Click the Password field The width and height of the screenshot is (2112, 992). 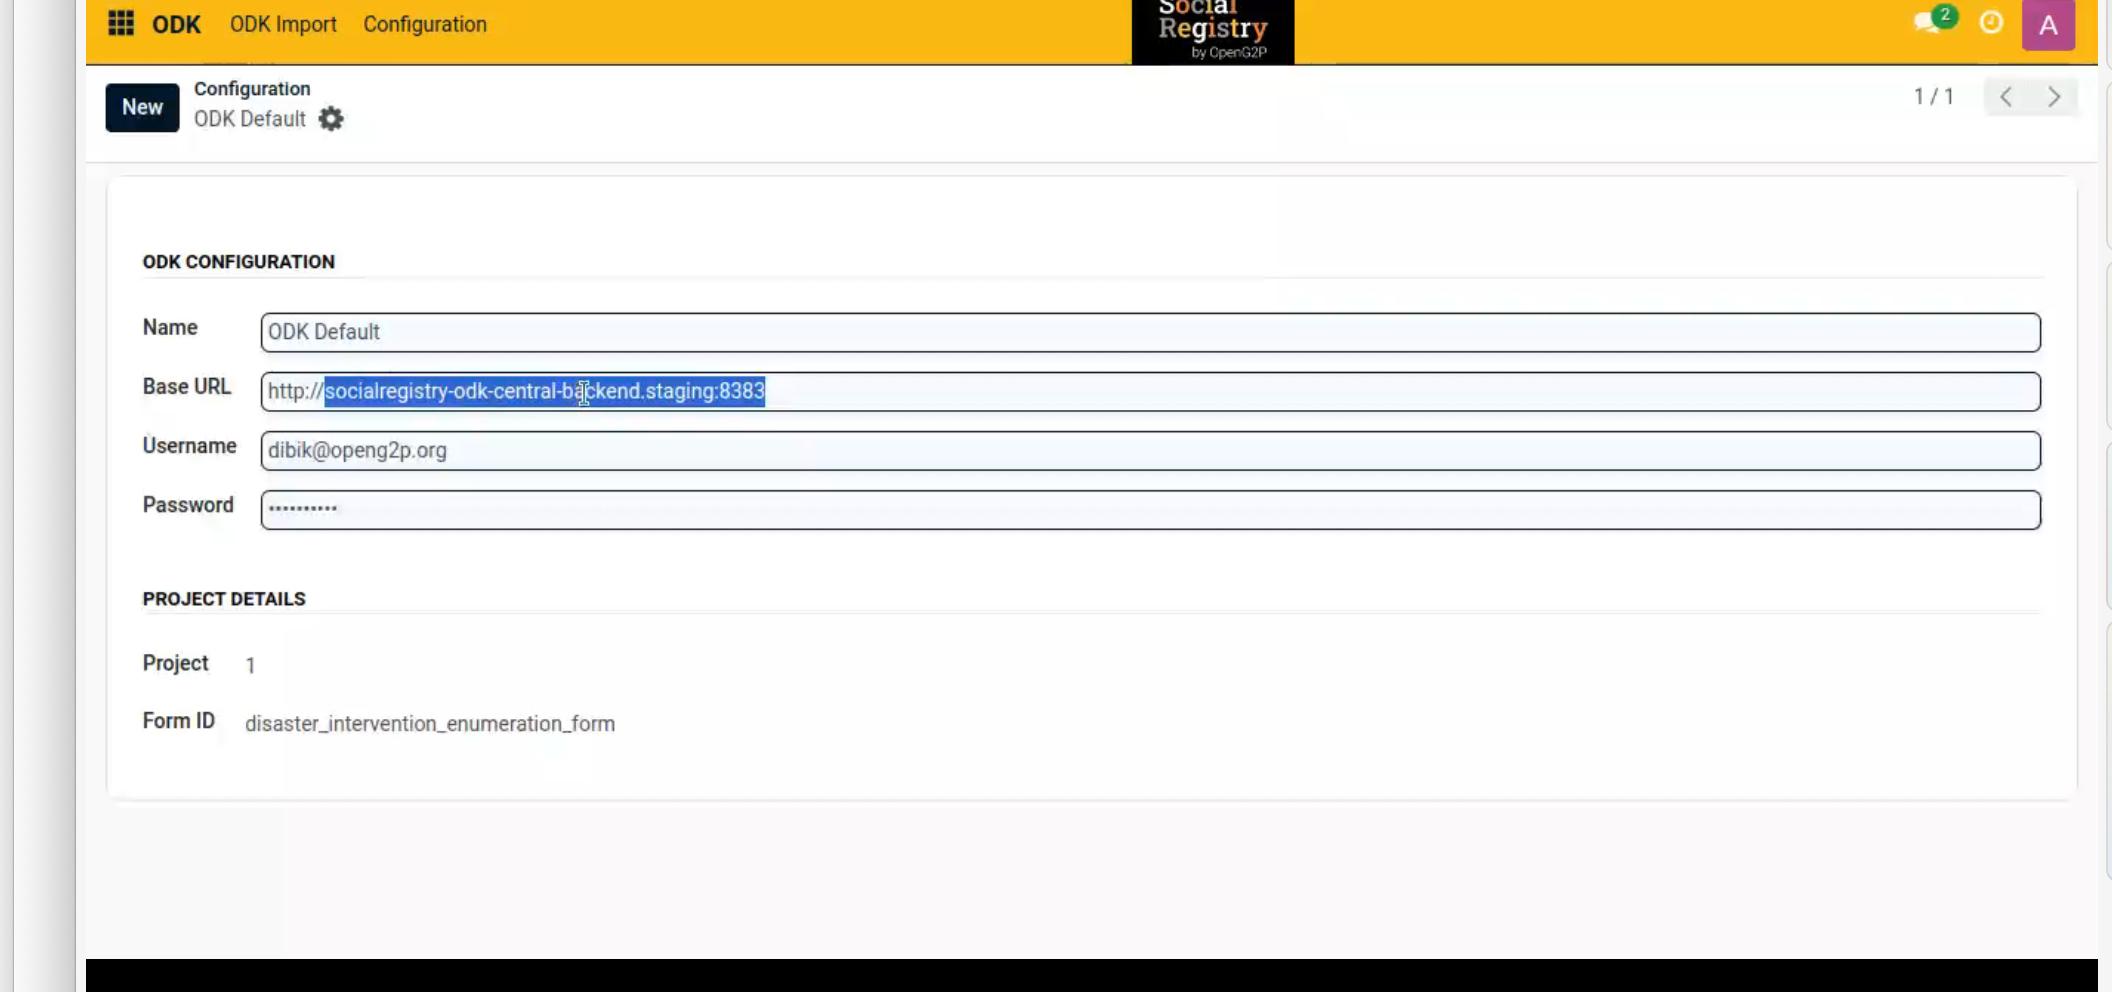pyautogui.click(x=1150, y=510)
